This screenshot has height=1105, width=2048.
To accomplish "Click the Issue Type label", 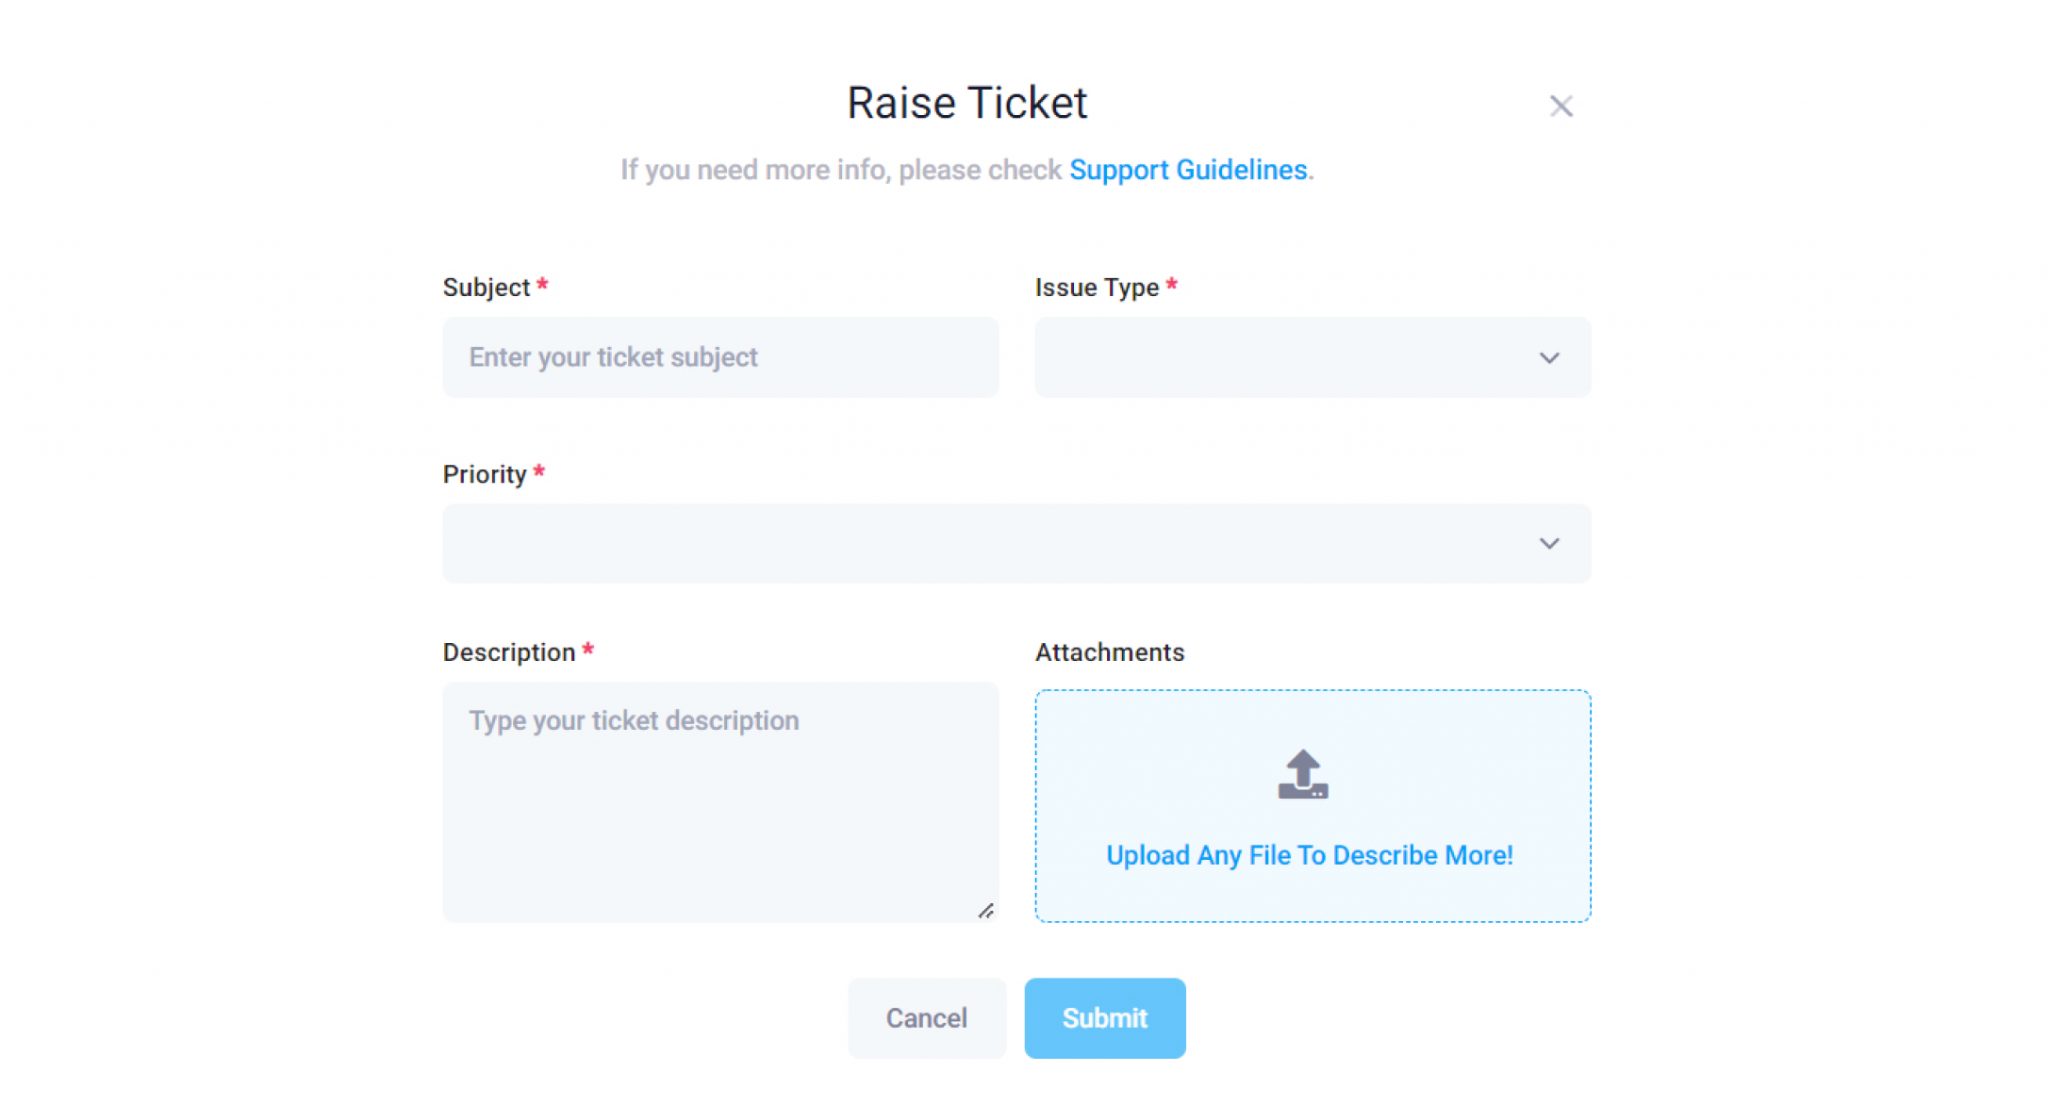I will click(x=1096, y=288).
